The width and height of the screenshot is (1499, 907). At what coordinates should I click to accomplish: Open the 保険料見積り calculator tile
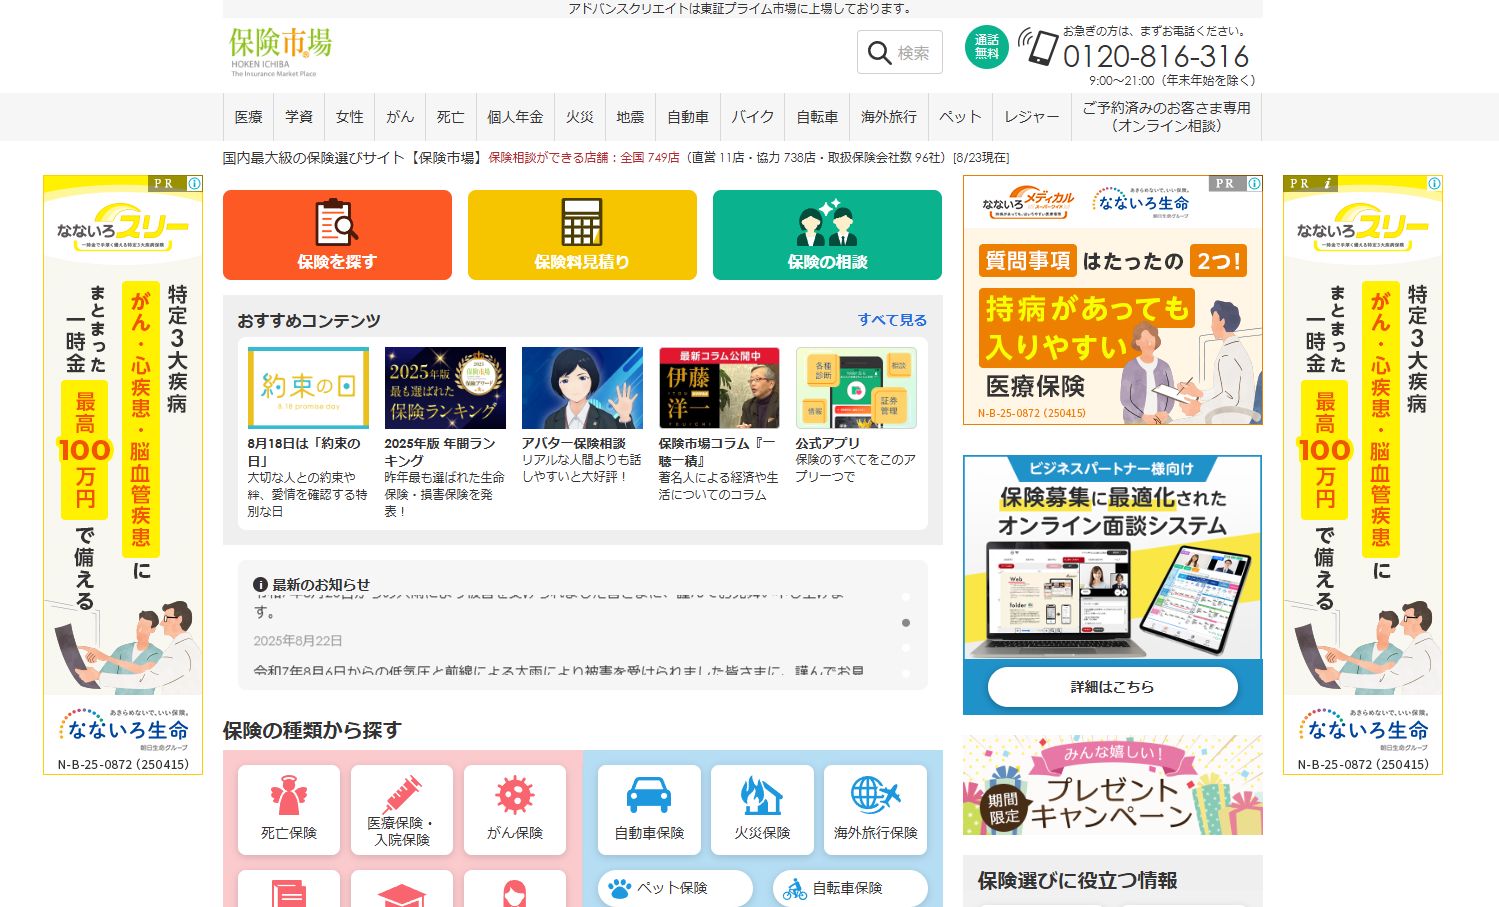coord(582,223)
